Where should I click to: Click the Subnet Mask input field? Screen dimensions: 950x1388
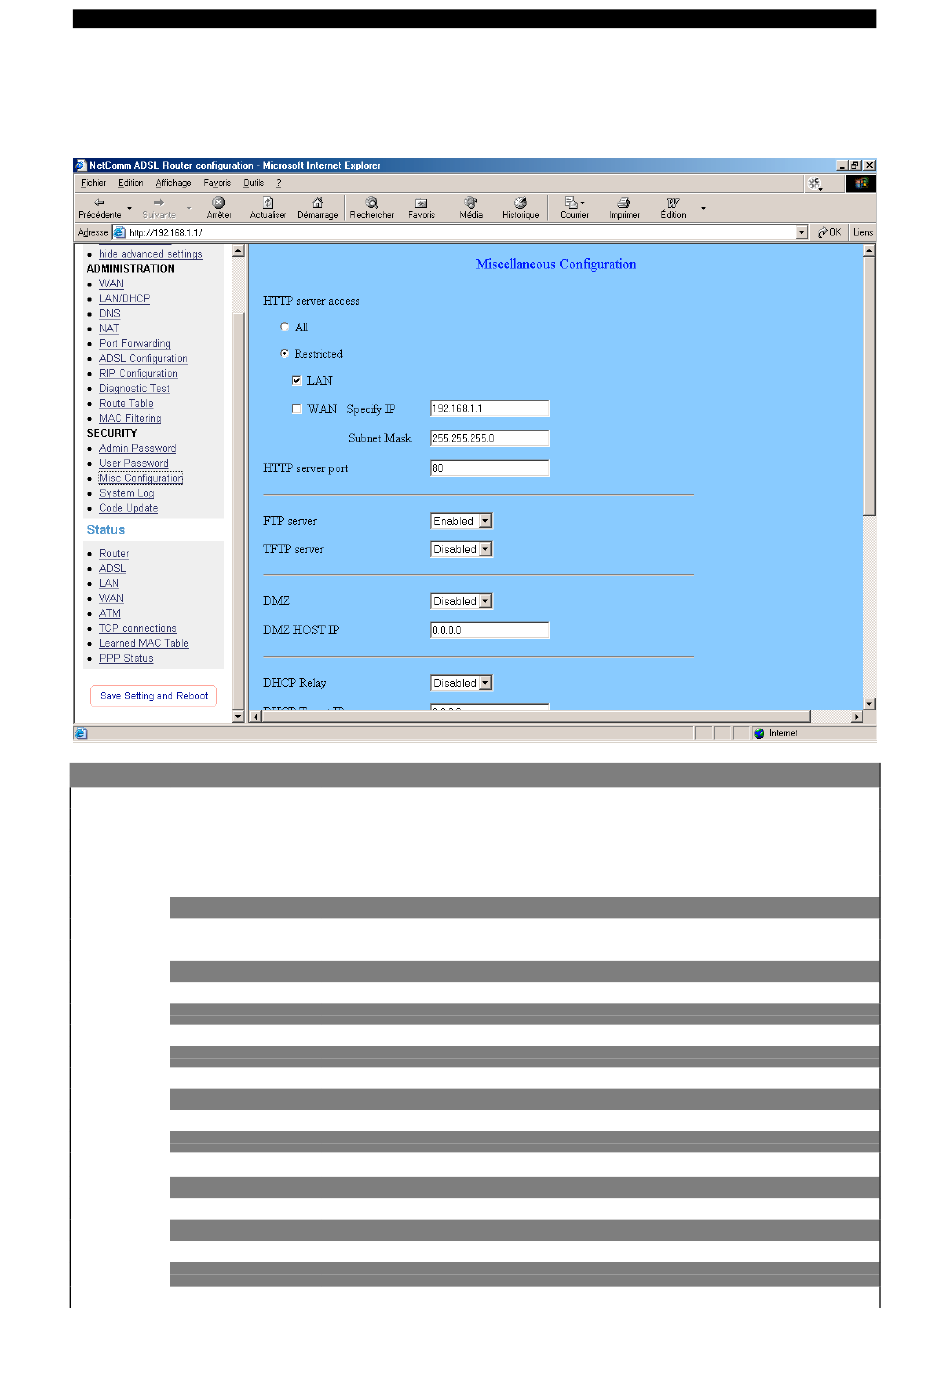coord(490,438)
